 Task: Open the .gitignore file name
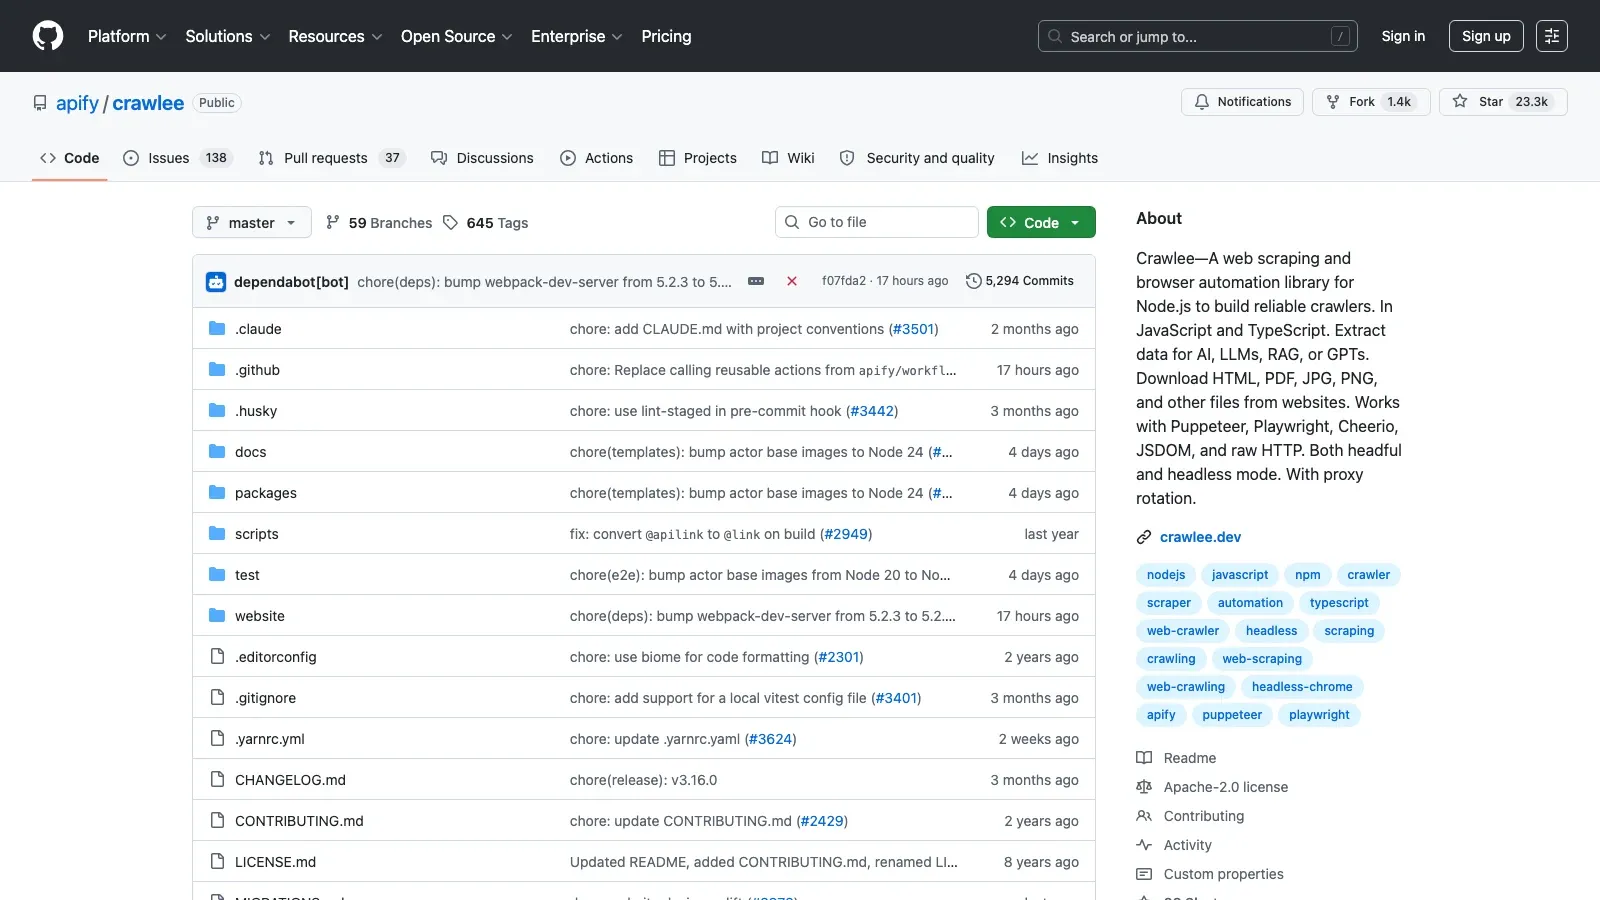click(265, 698)
